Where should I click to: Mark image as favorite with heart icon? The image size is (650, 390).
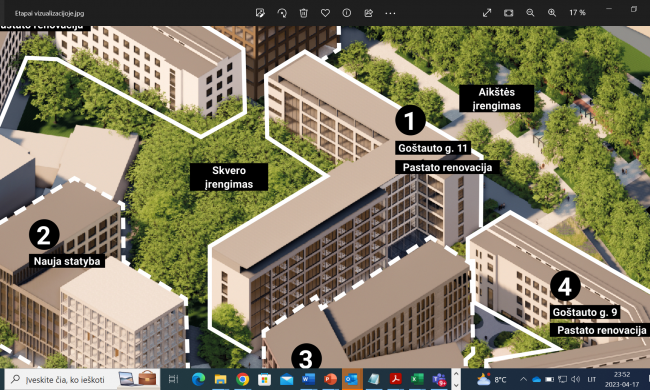[x=325, y=13]
